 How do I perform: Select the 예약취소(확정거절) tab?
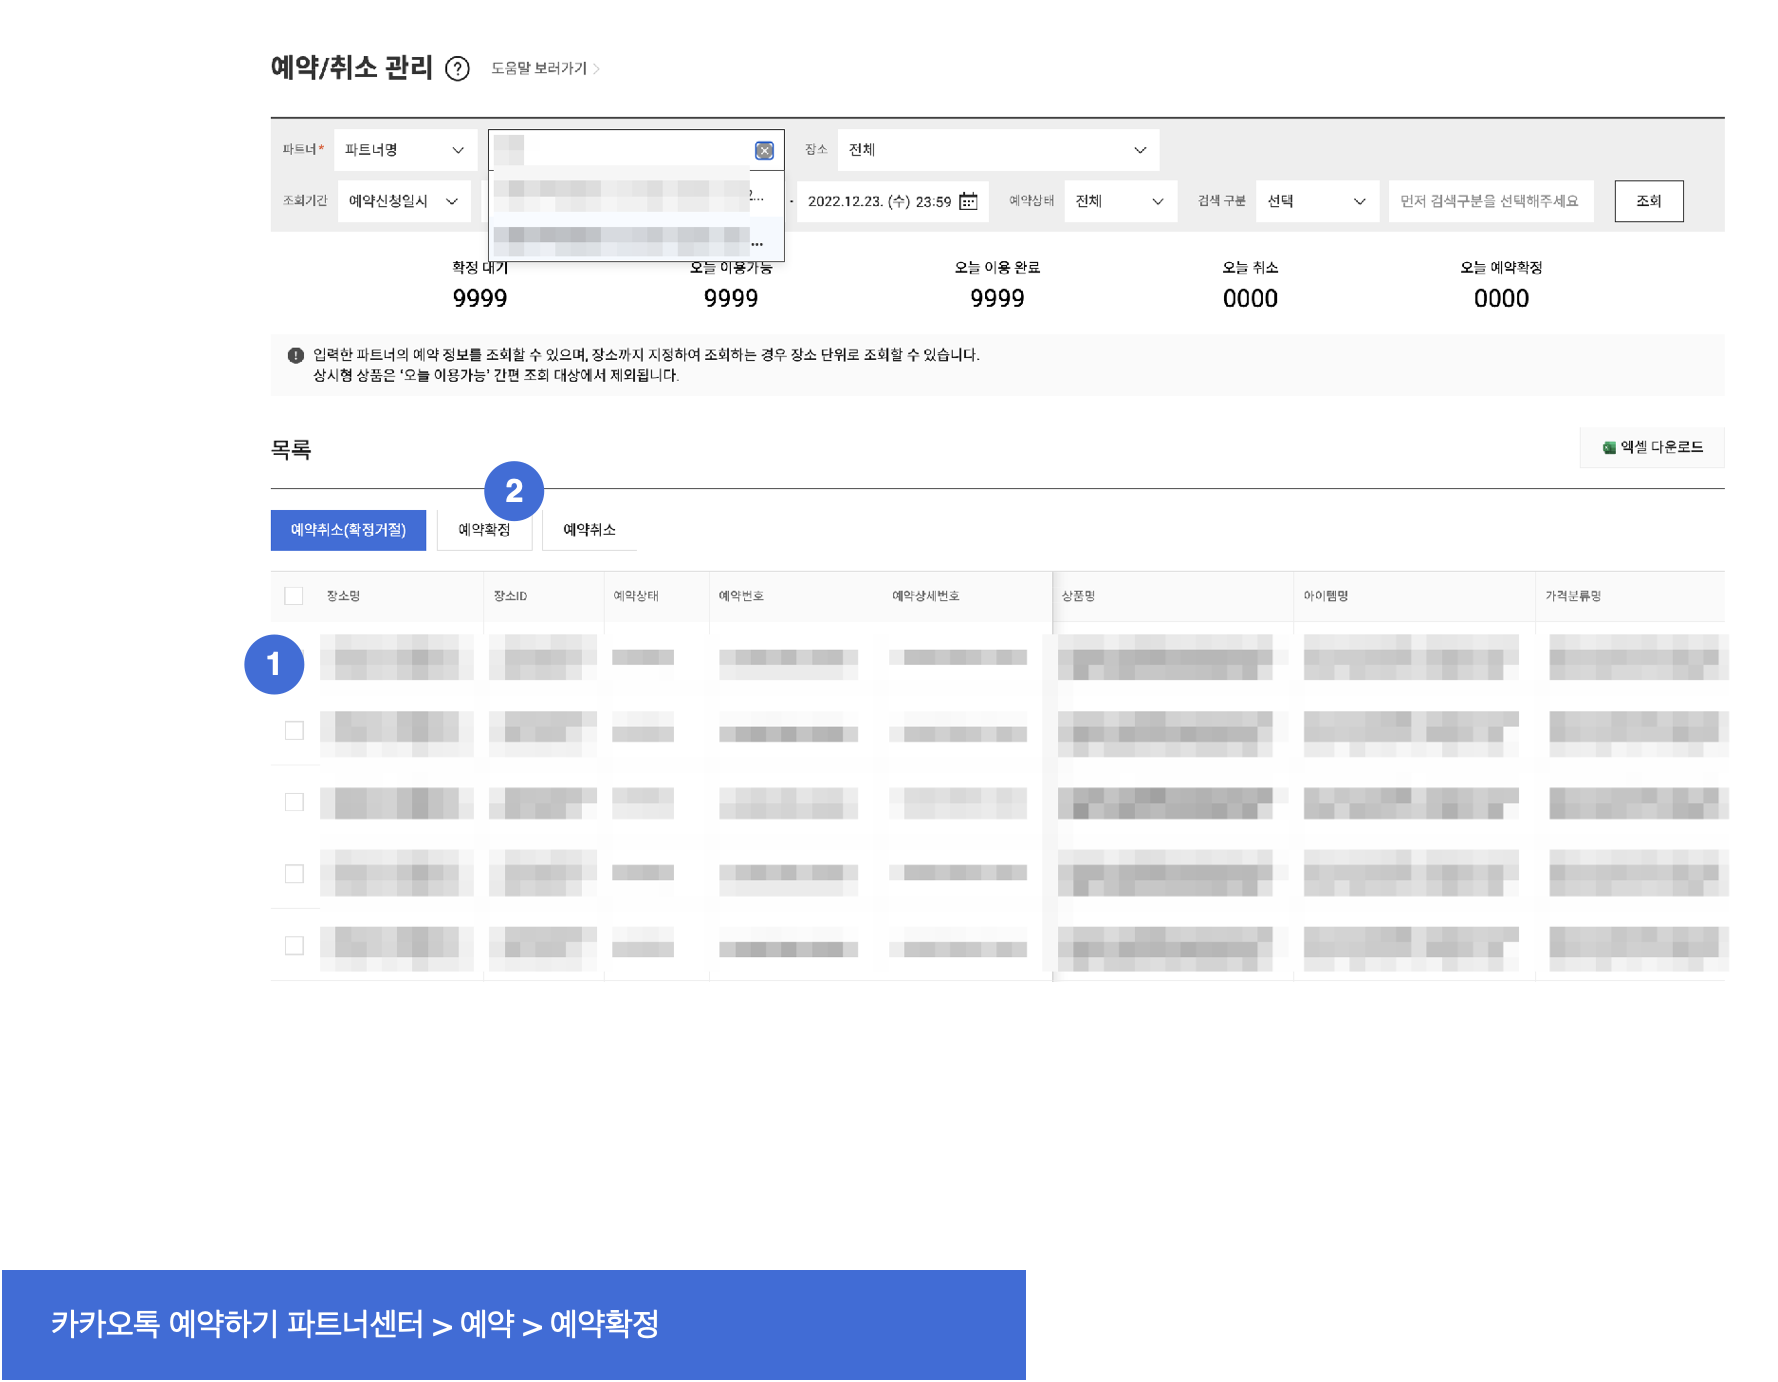[x=348, y=530]
